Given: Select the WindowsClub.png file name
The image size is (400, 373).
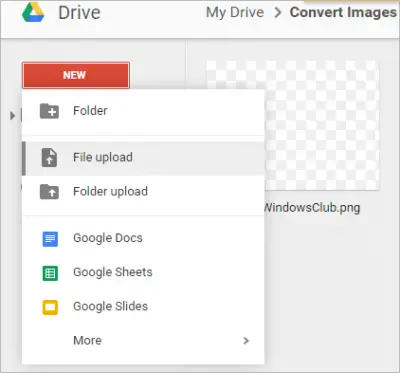Looking at the screenshot, I should pos(312,208).
